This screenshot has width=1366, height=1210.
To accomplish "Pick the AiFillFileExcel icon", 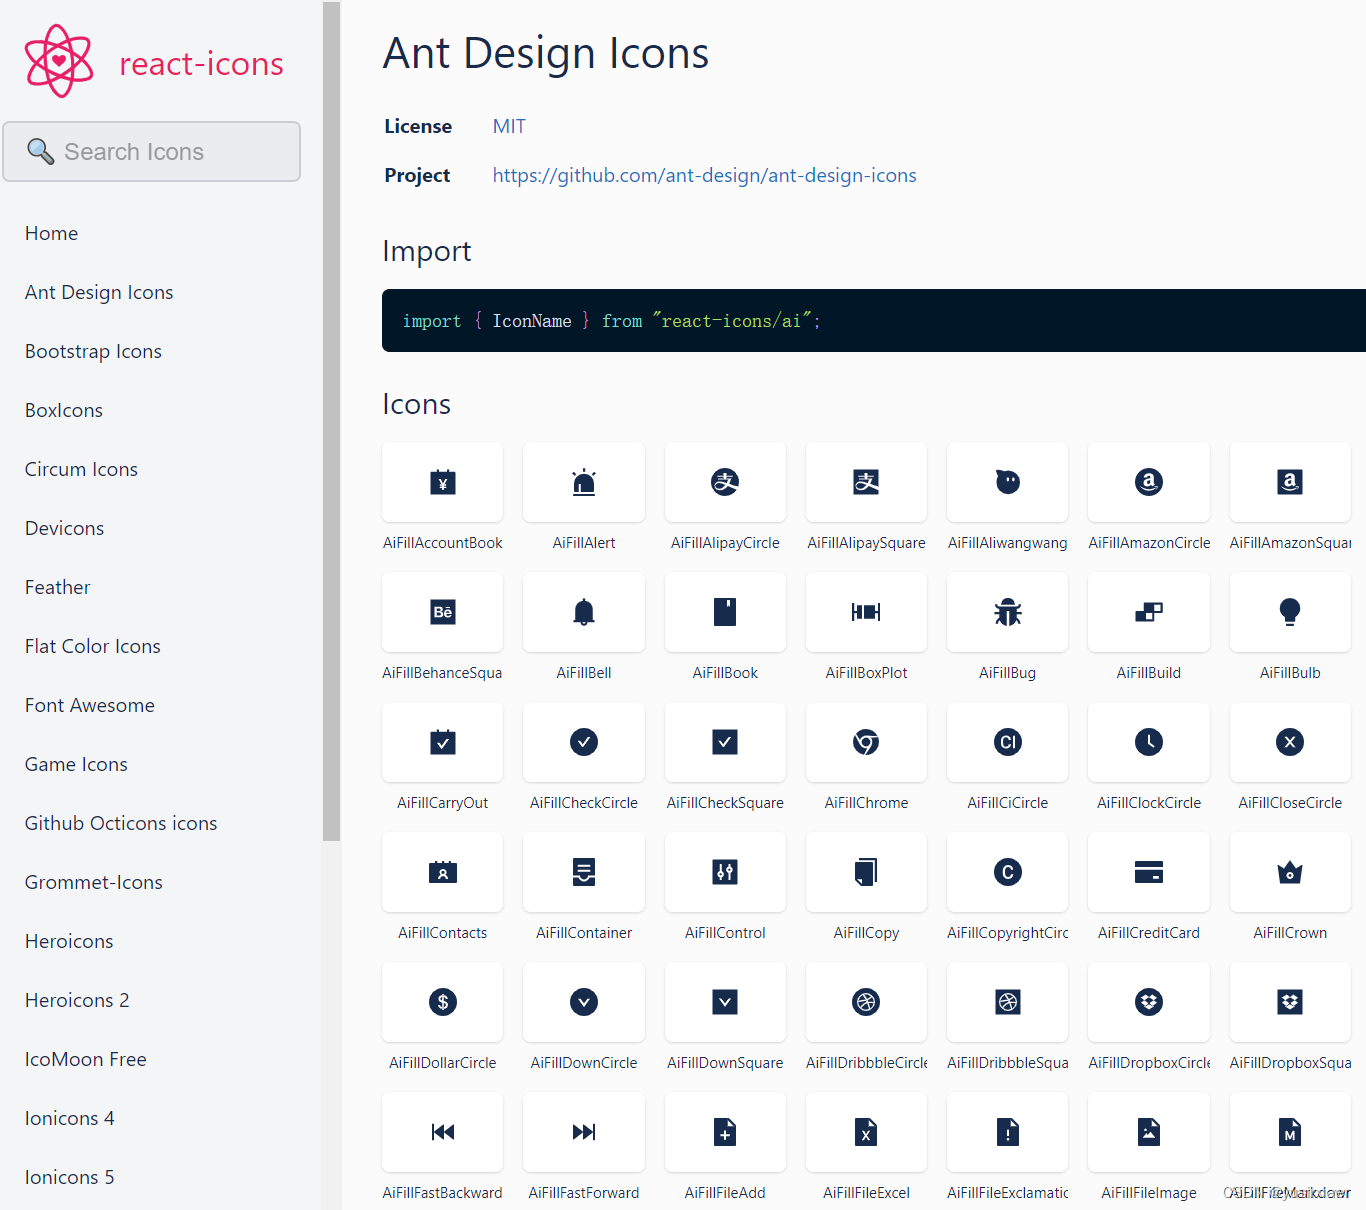I will [866, 1132].
